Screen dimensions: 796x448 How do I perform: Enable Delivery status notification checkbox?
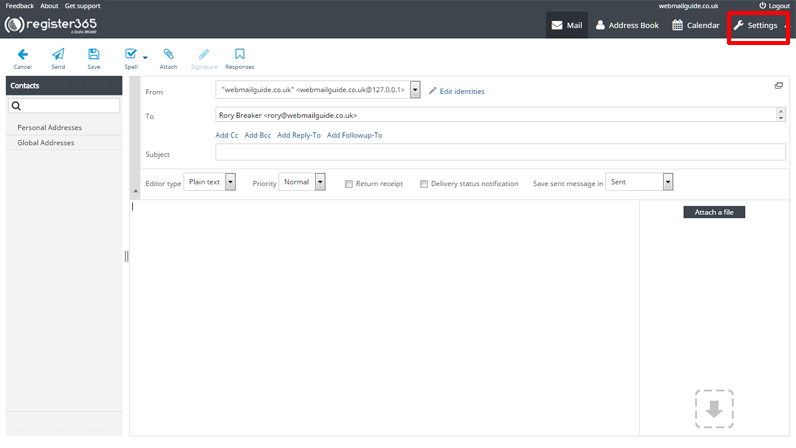coord(424,184)
